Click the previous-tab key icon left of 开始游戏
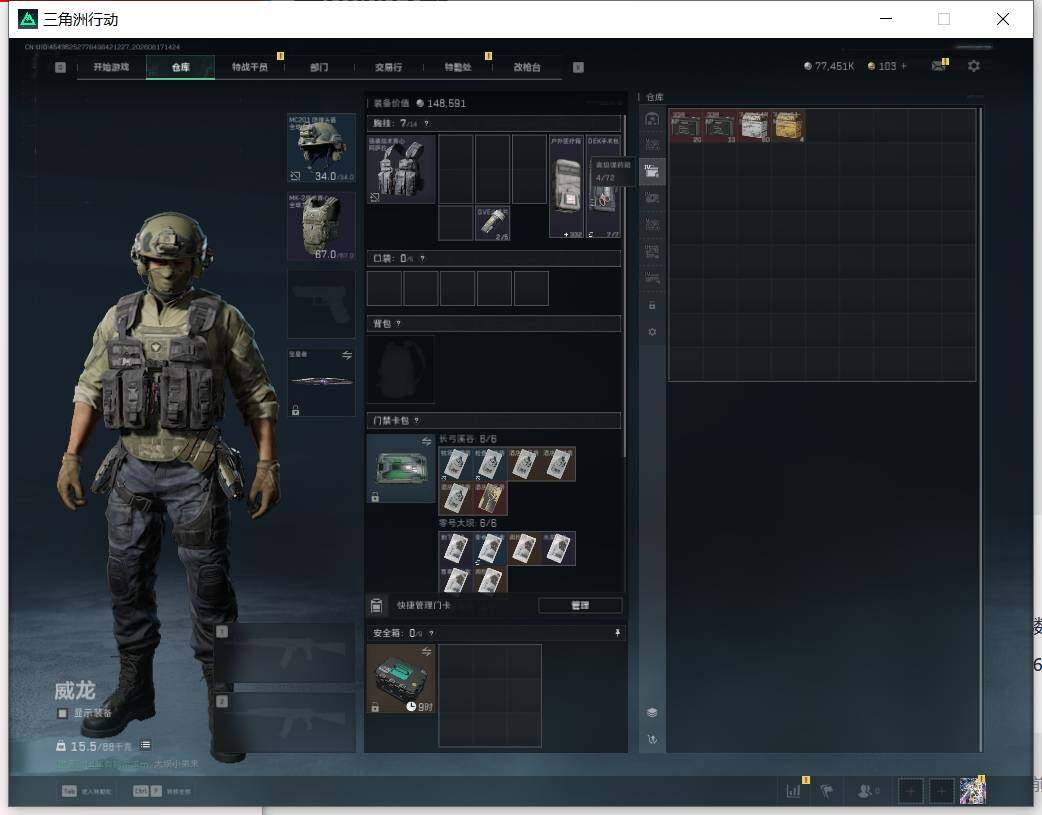 pyautogui.click(x=60, y=67)
